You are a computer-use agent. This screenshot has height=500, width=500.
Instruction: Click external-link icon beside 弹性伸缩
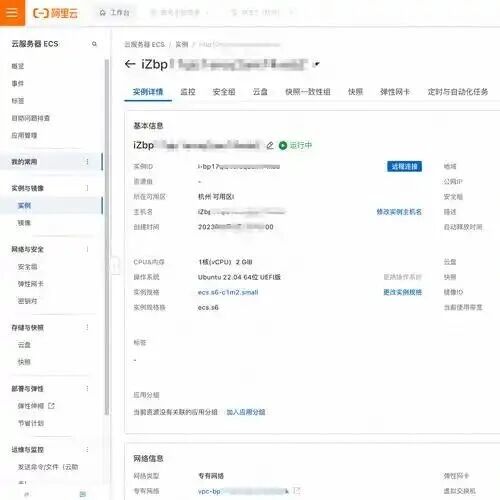tap(51, 406)
